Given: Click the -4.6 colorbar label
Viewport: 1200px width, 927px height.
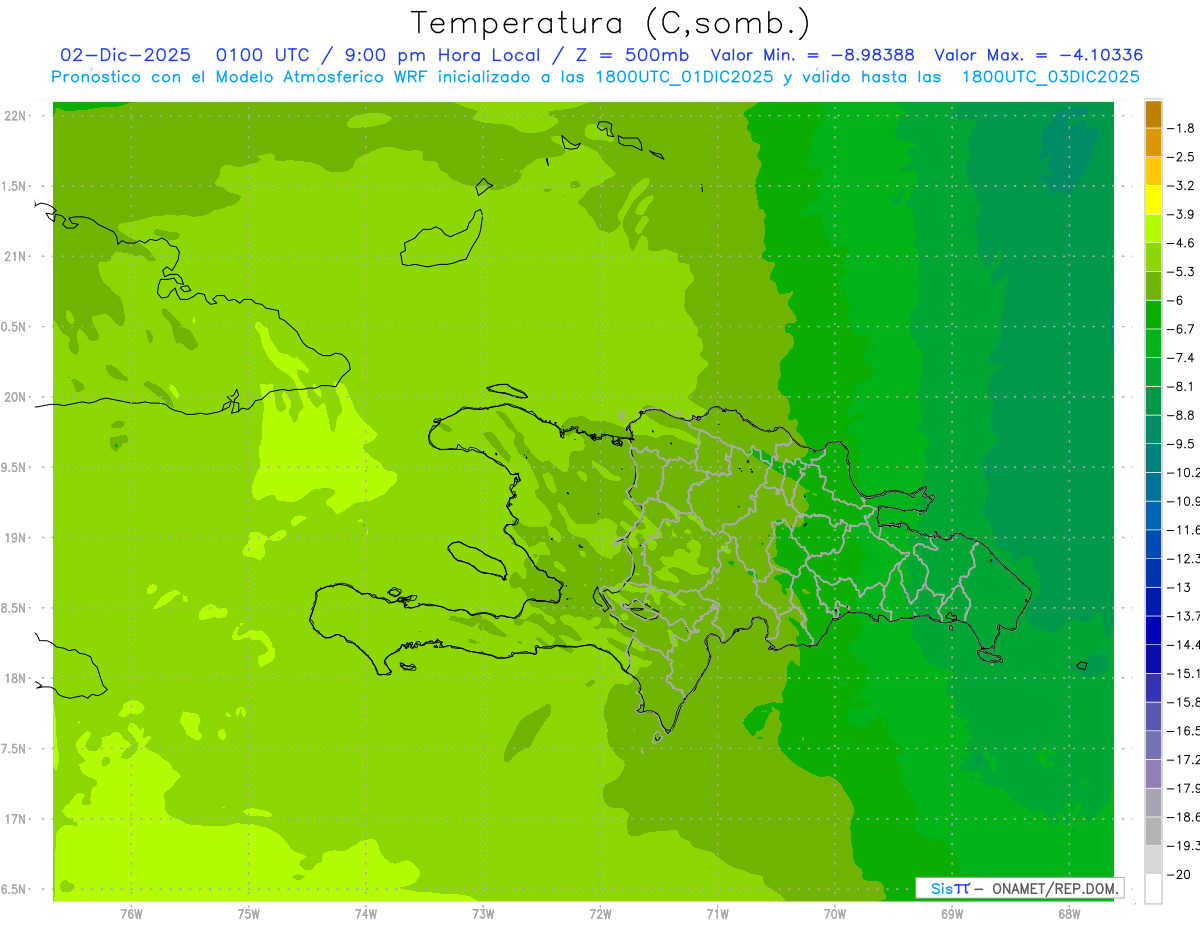Looking at the screenshot, I should (1181, 243).
